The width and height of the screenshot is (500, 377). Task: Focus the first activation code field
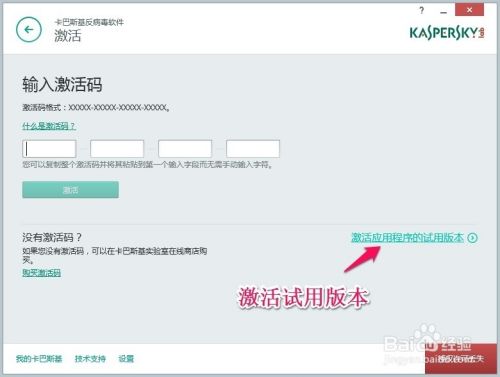click(49, 149)
